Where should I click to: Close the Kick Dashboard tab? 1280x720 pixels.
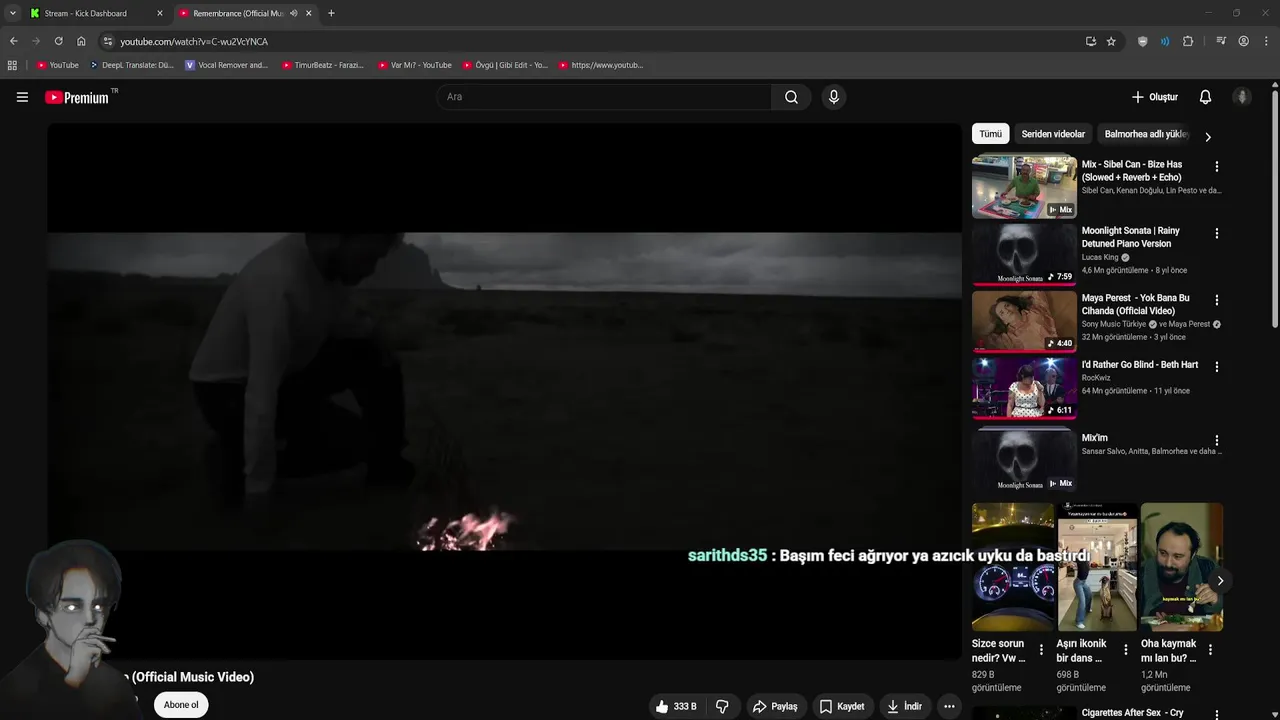pyautogui.click(x=159, y=13)
